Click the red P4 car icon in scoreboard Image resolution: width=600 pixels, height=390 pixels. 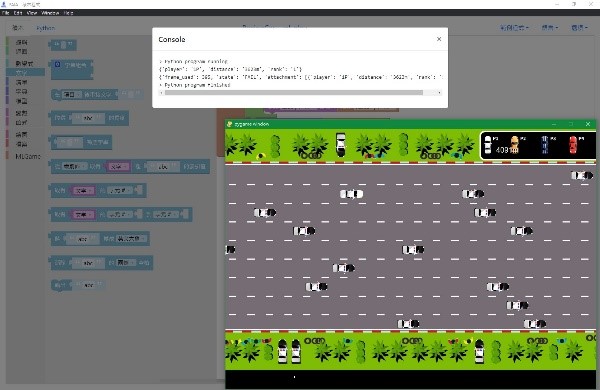click(573, 145)
